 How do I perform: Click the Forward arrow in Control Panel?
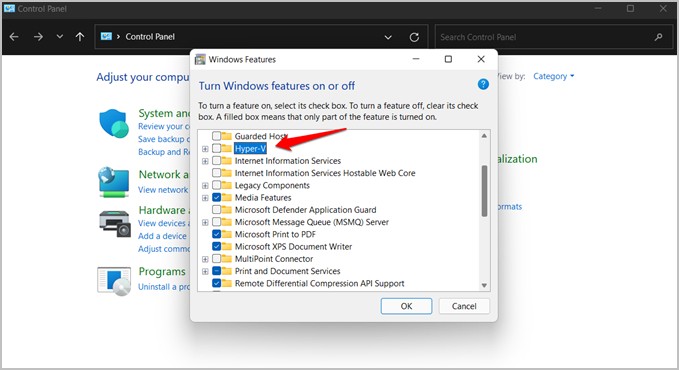(x=38, y=37)
